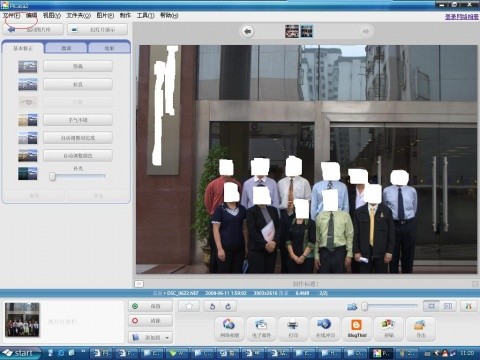Click the straighten preview thumbnail icon
The height and width of the screenshot is (360, 480).
pyautogui.click(x=28, y=84)
